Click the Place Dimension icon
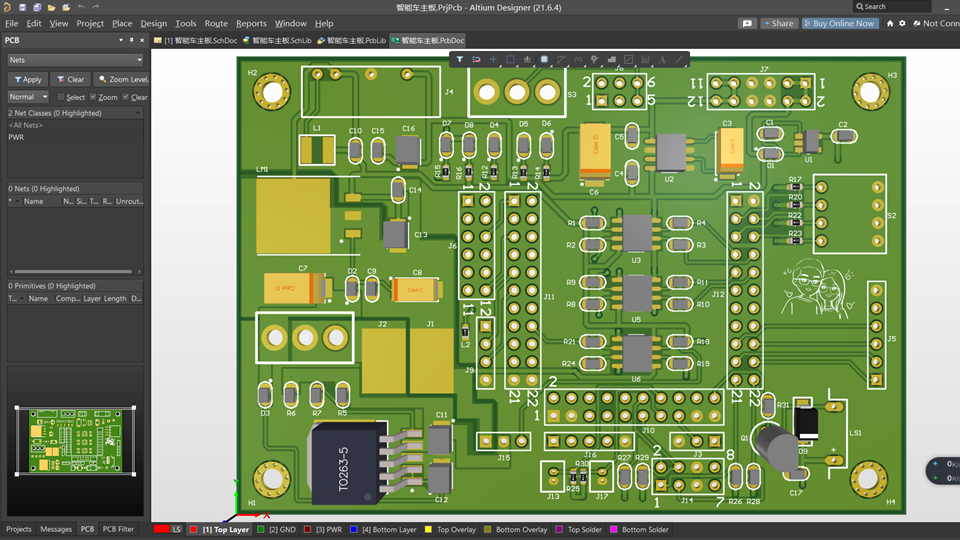Viewport: 960px width, 540px height. click(645, 59)
